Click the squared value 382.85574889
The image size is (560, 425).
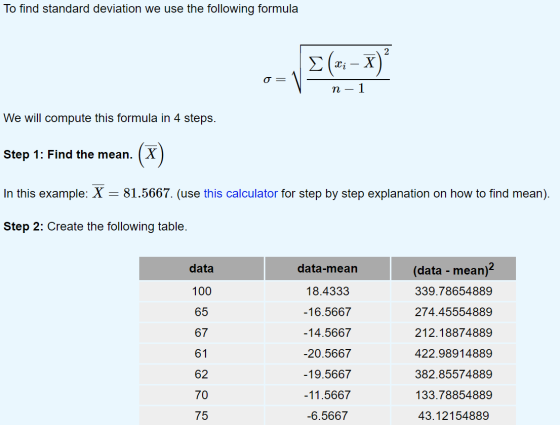454,374
